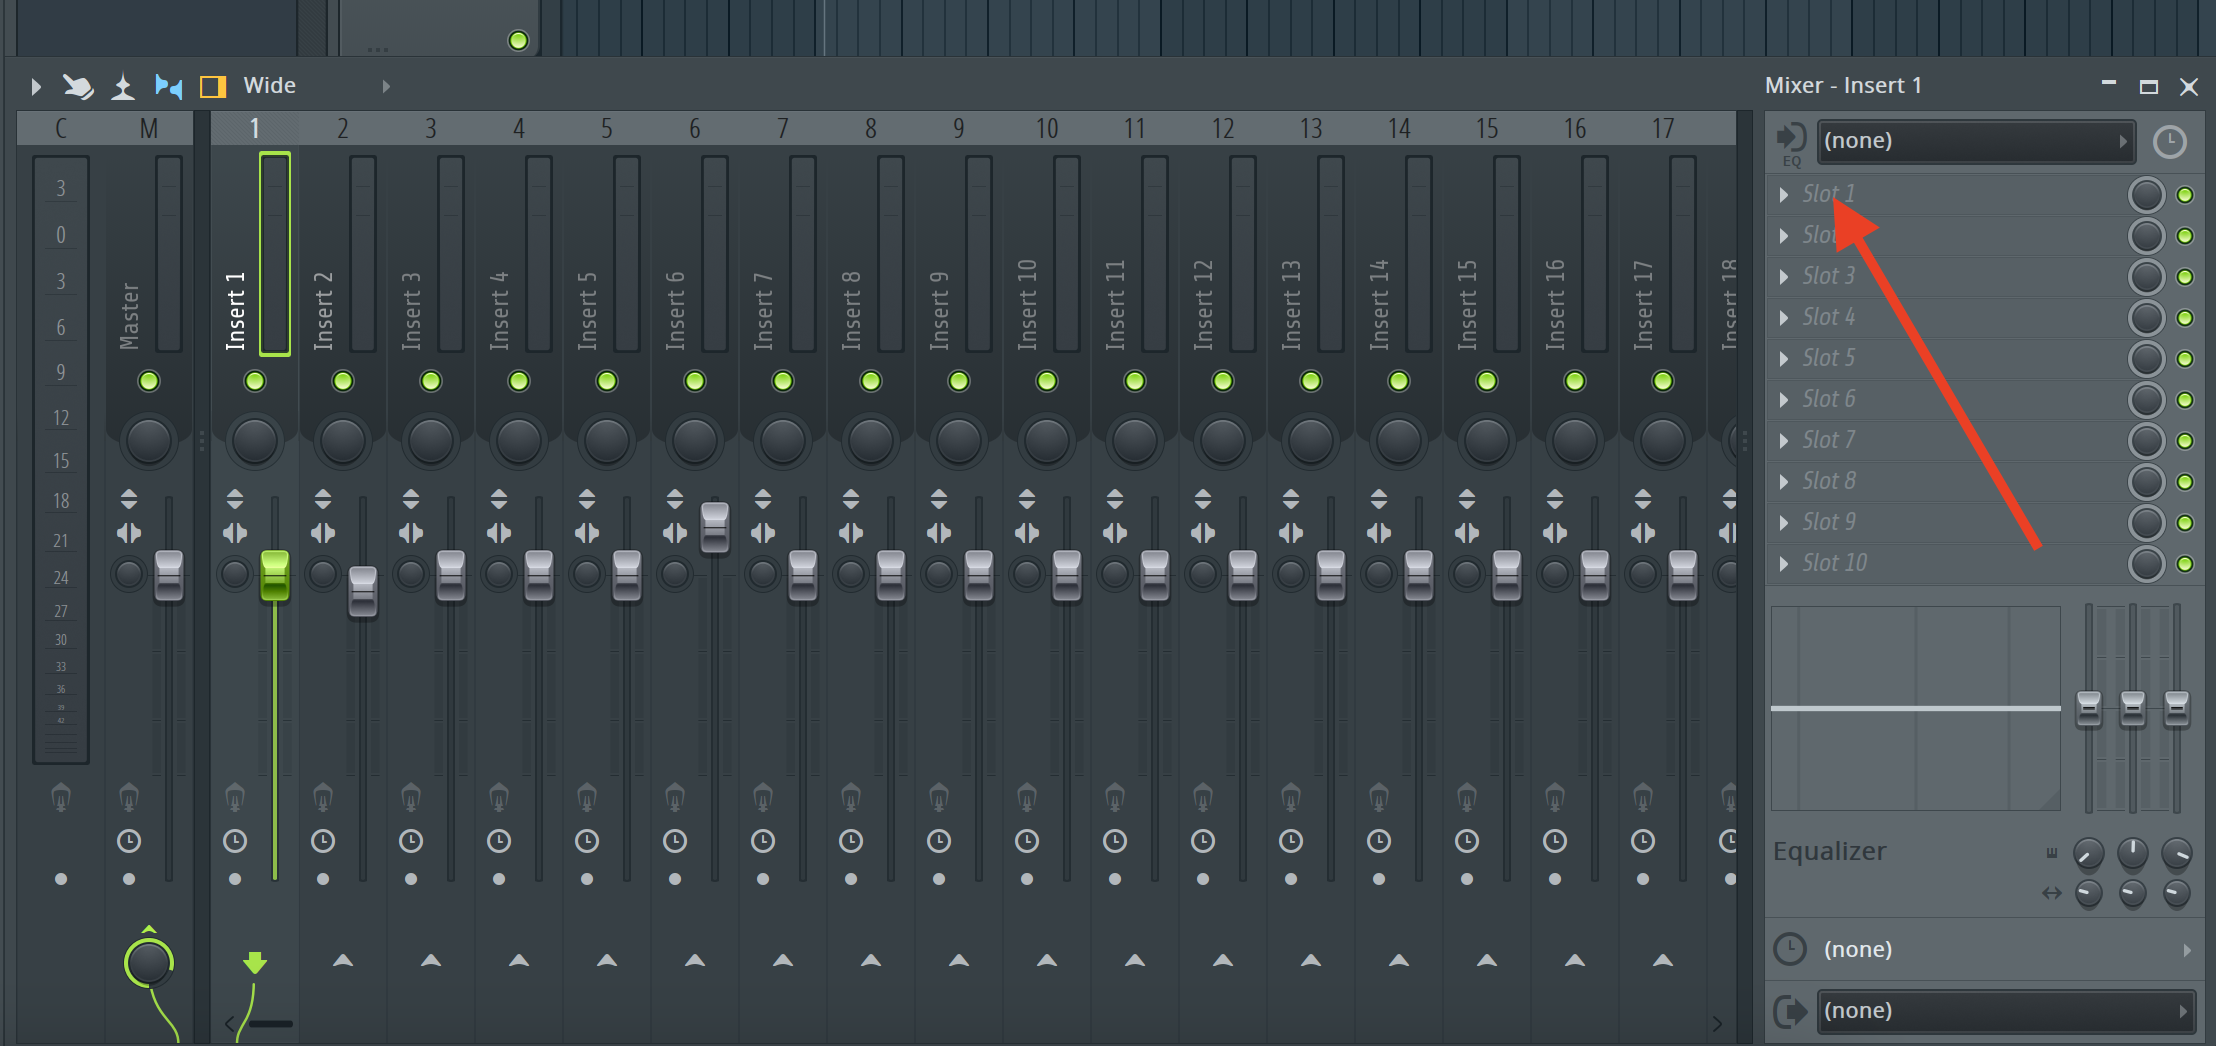2216x1046 pixels.
Task: Swap left-right channels on Insert 5
Action: click(587, 533)
